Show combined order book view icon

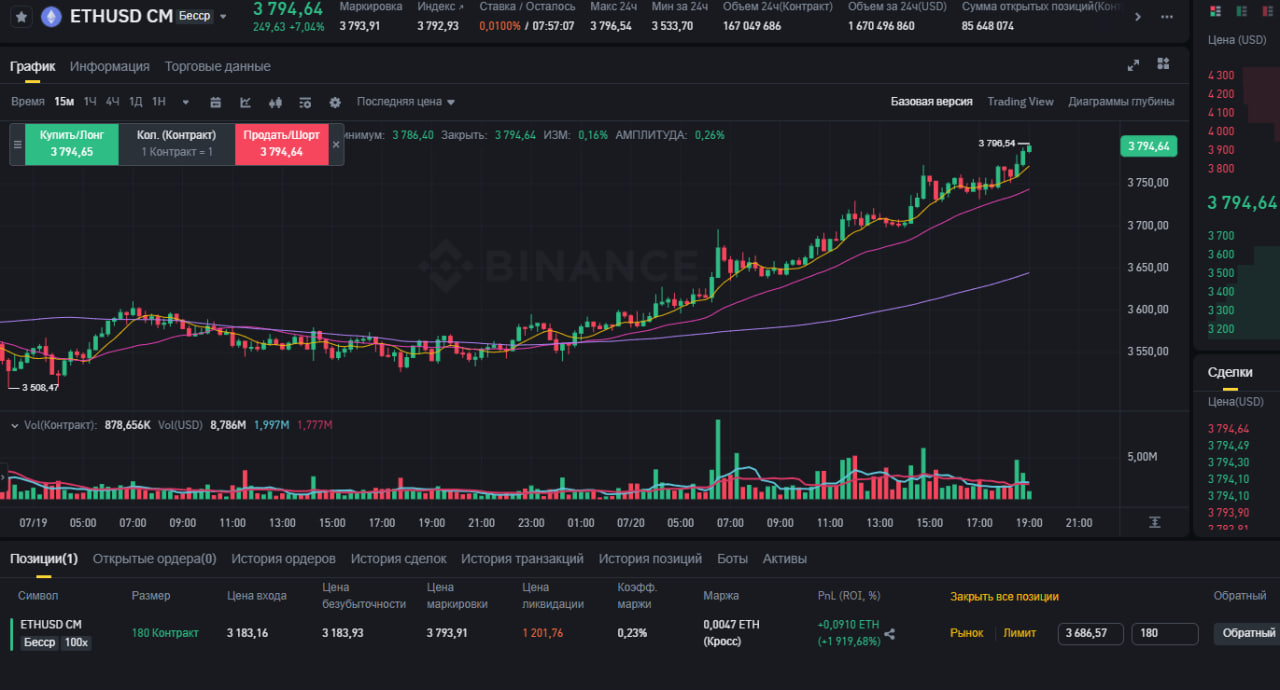1215,11
